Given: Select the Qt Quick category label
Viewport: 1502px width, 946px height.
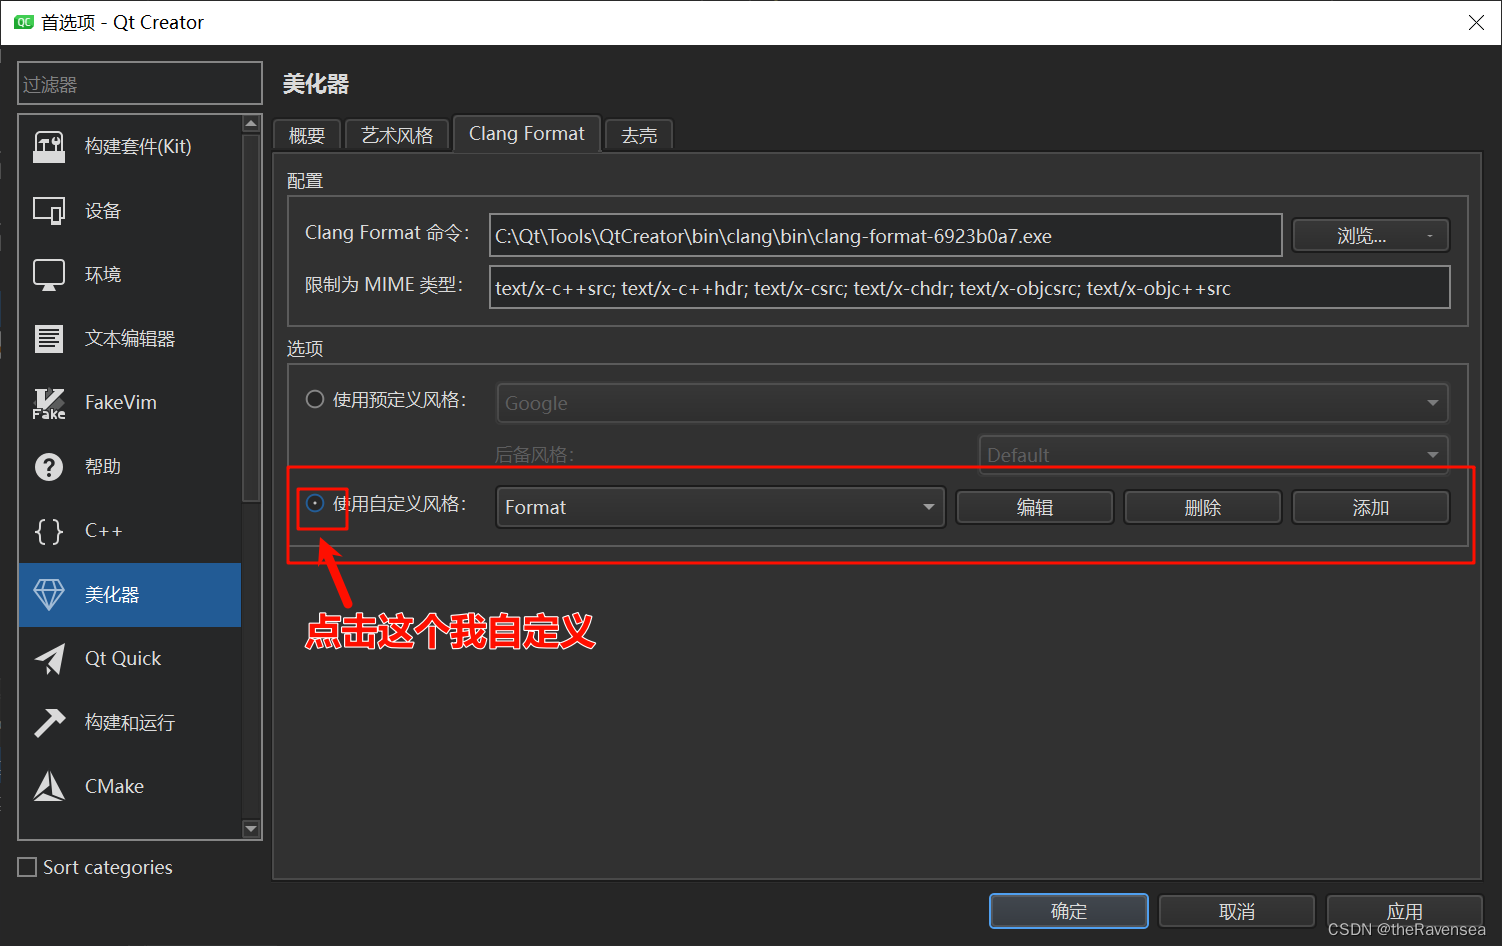Looking at the screenshot, I should [123, 659].
